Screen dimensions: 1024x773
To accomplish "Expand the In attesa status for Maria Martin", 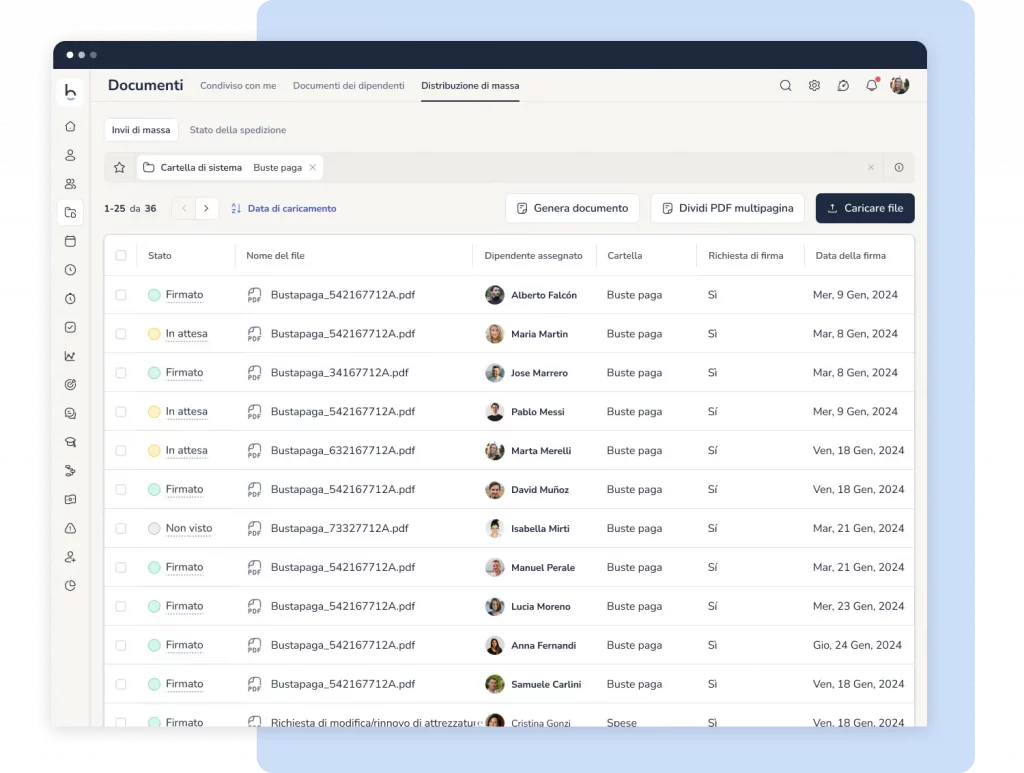I will tap(186, 334).
